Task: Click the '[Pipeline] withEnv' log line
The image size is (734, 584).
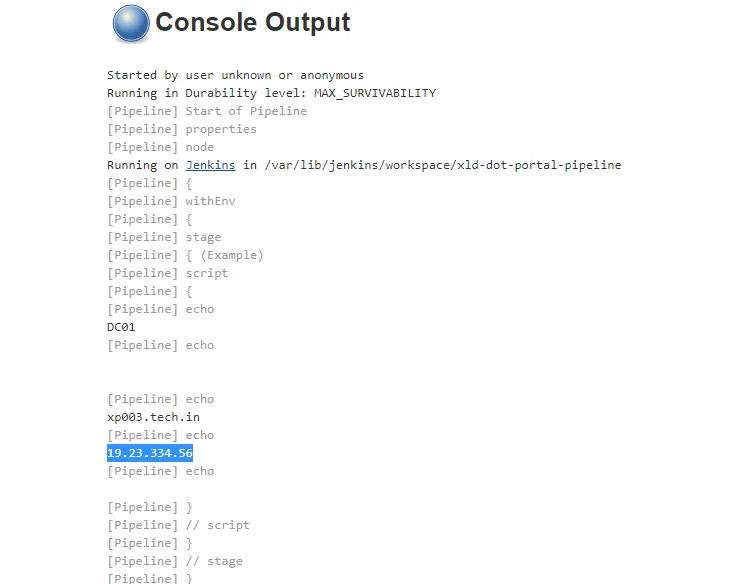Action: 171,201
